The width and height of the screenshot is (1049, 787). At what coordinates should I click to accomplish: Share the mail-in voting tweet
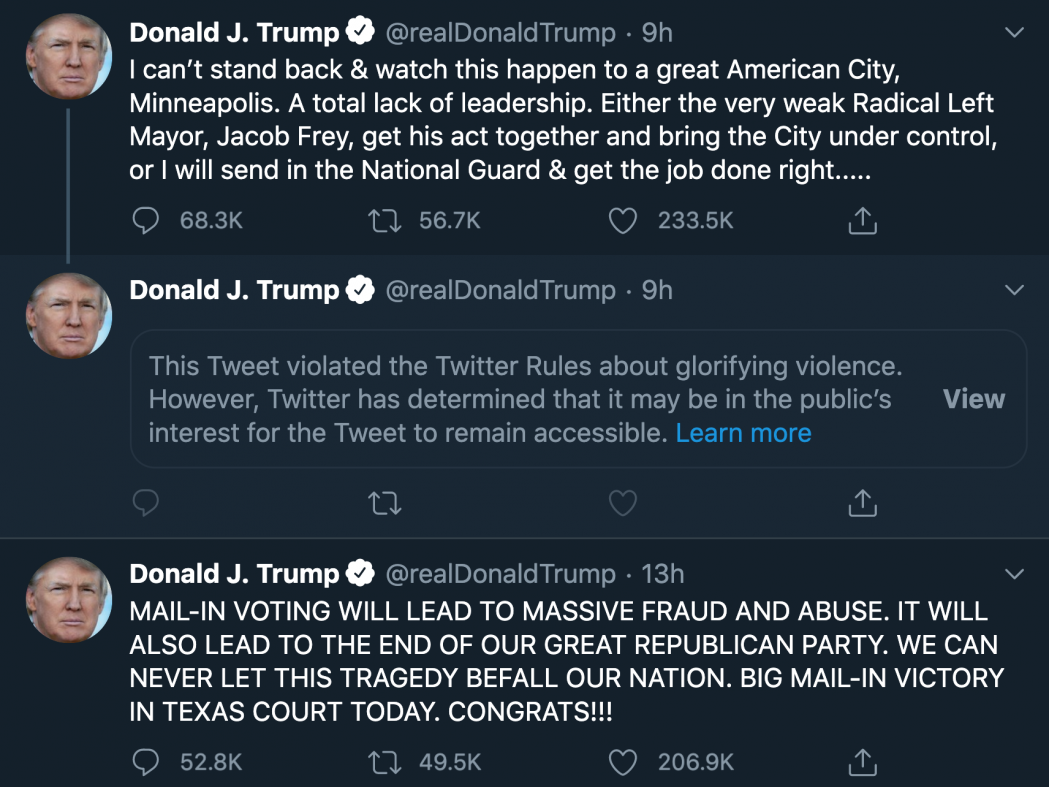coord(861,761)
